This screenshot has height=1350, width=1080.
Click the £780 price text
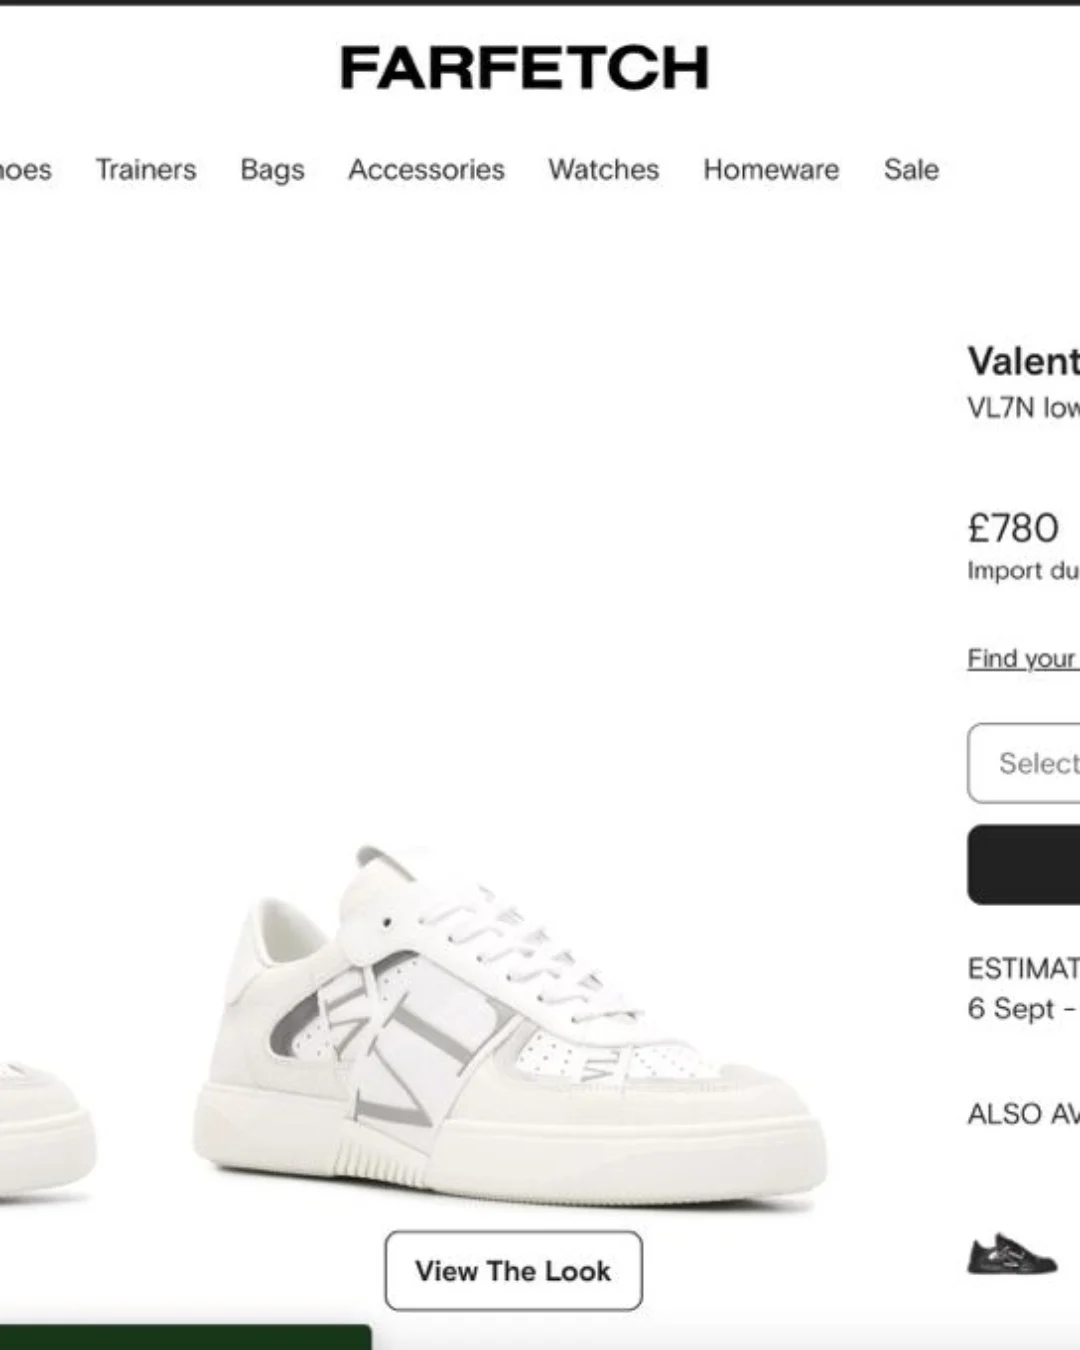[1013, 528]
